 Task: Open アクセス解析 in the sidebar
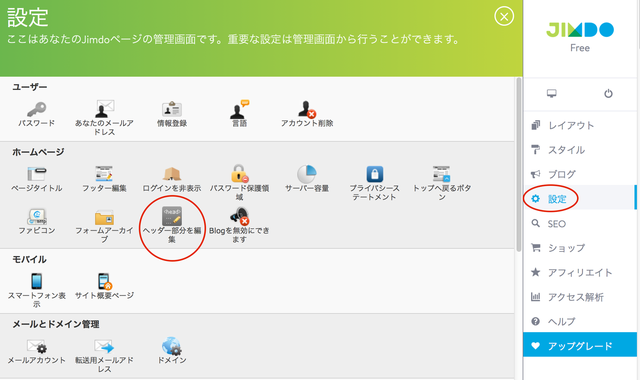pos(580,297)
